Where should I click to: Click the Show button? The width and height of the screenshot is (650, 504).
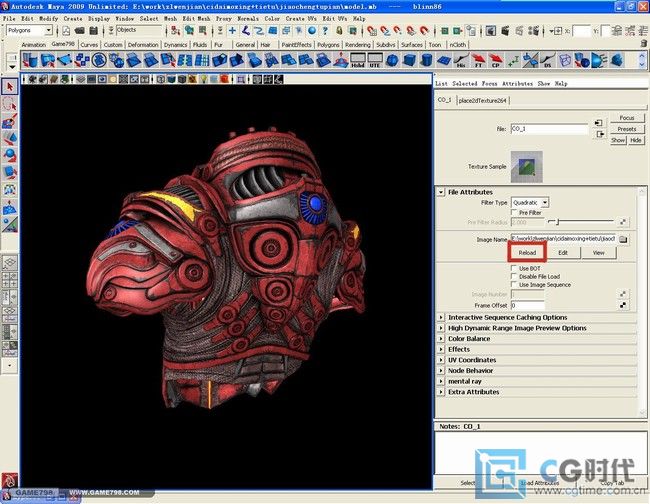[x=618, y=140]
